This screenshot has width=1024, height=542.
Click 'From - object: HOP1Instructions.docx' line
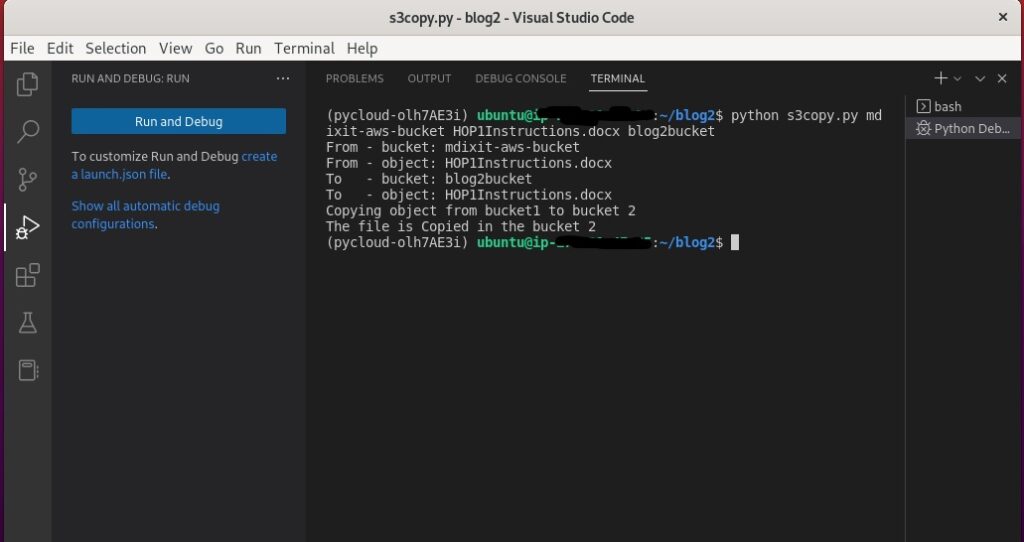(469, 163)
